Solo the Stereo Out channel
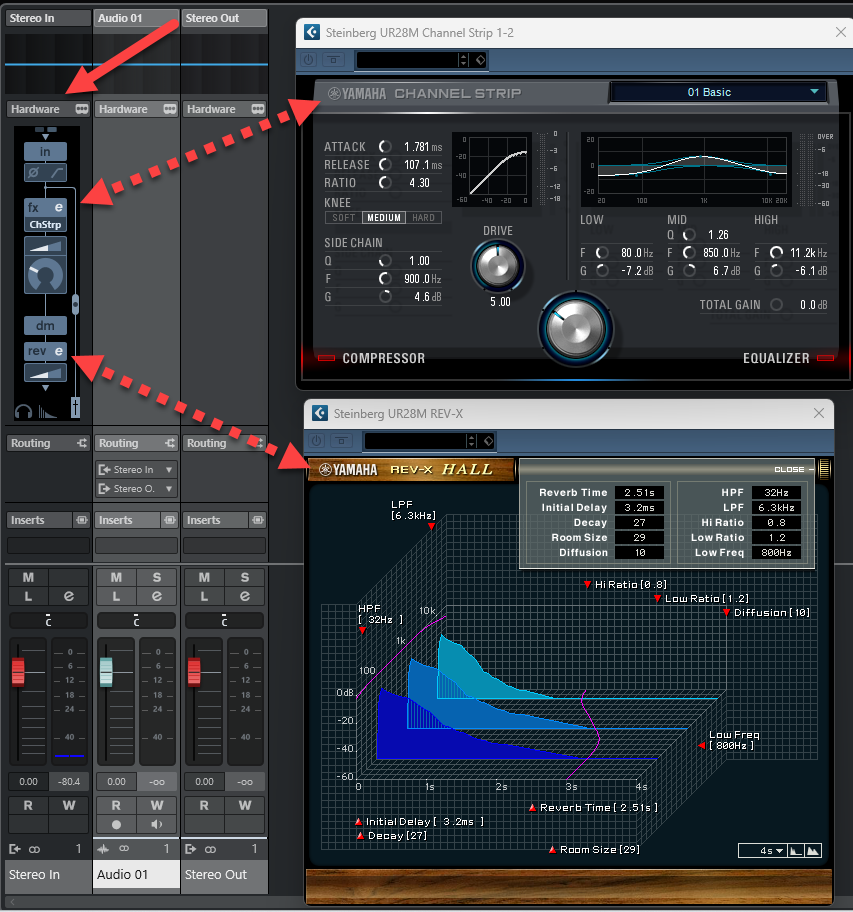 point(244,578)
